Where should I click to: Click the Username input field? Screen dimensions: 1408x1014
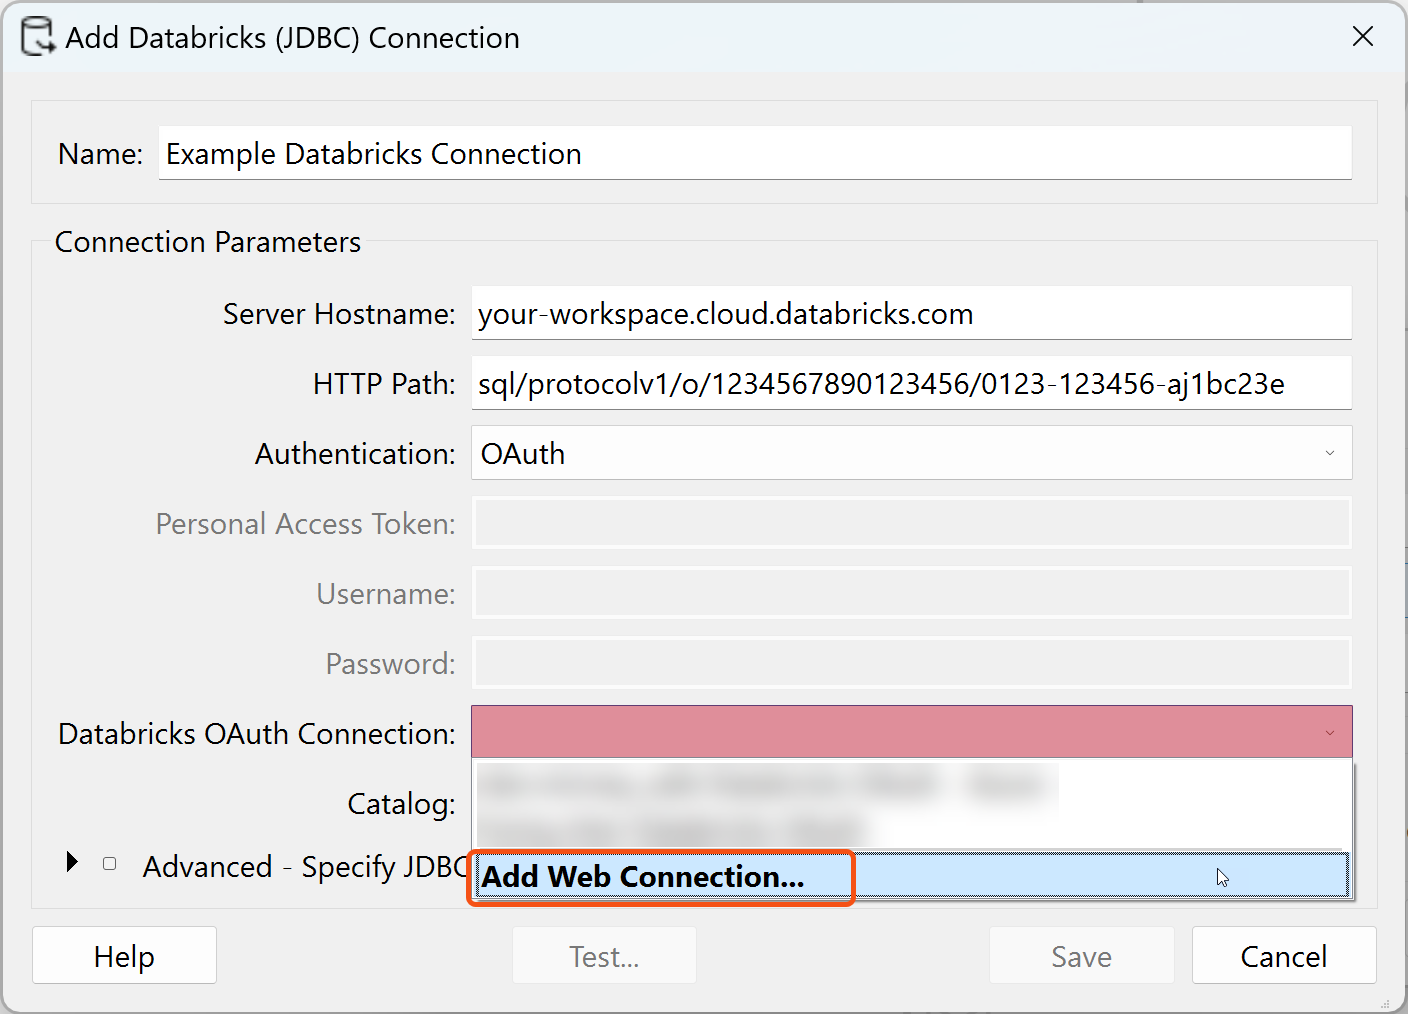(x=911, y=593)
